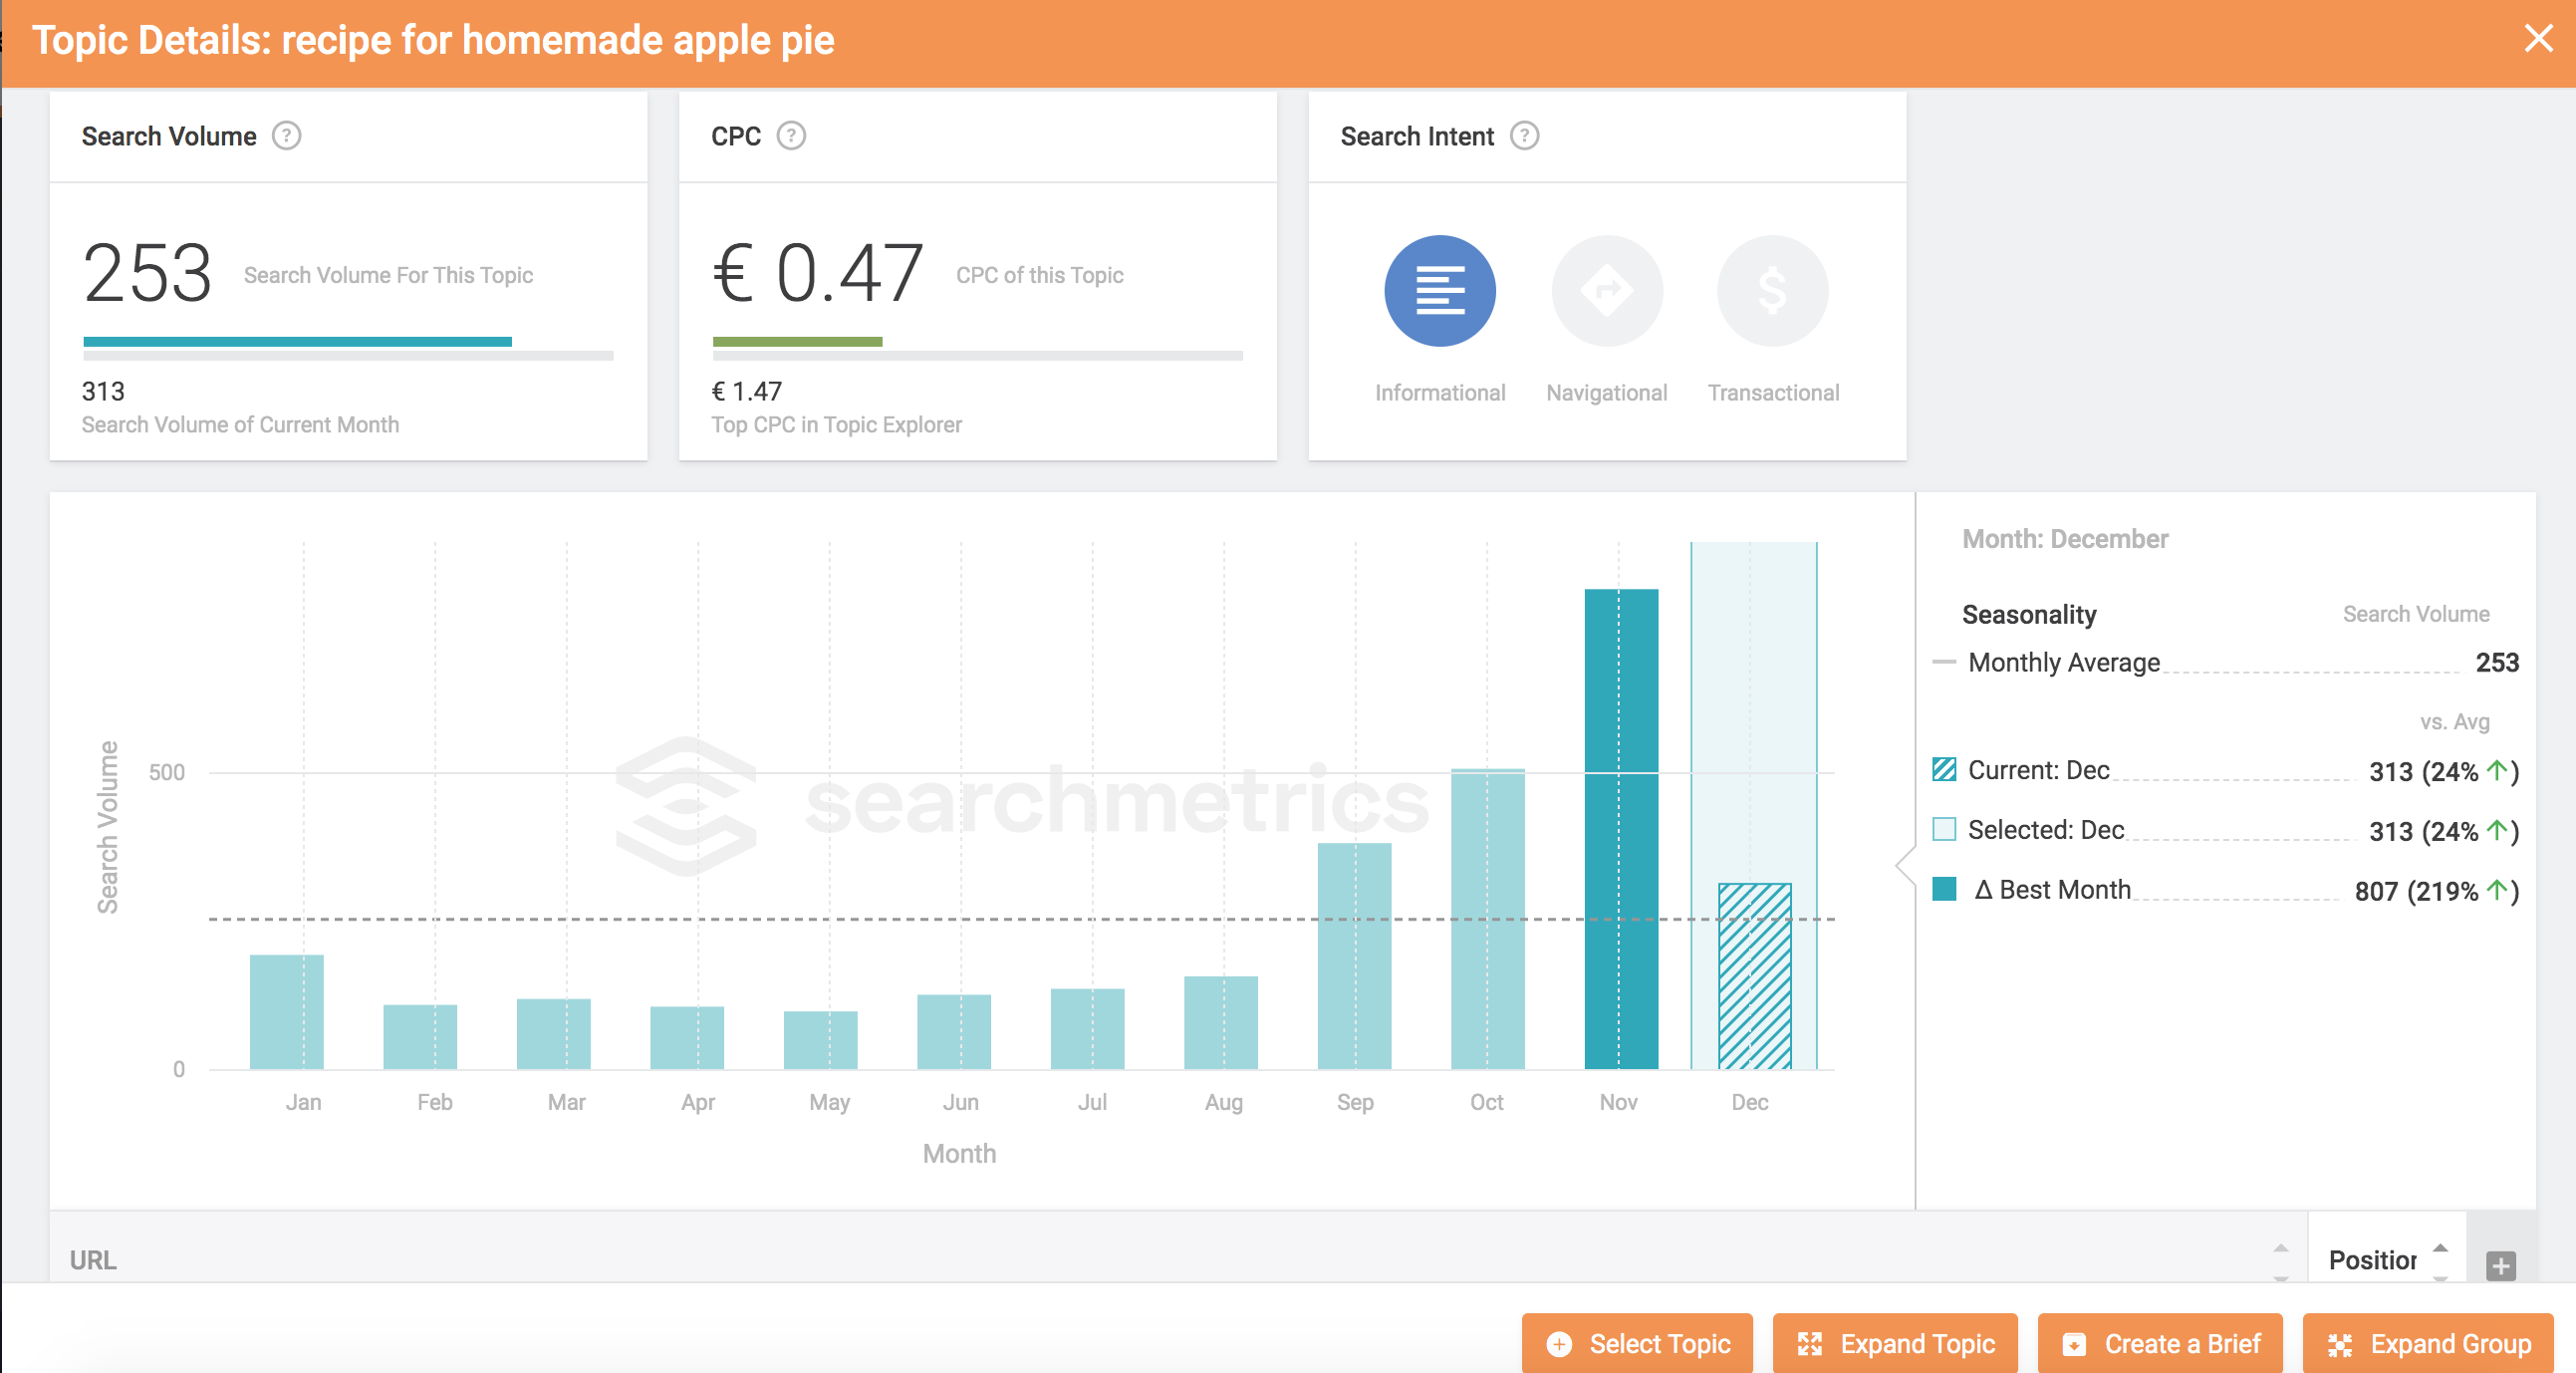Select the Oct bar in chart
Screen dimensions: 2576x1373
[x=1488, y=919]
